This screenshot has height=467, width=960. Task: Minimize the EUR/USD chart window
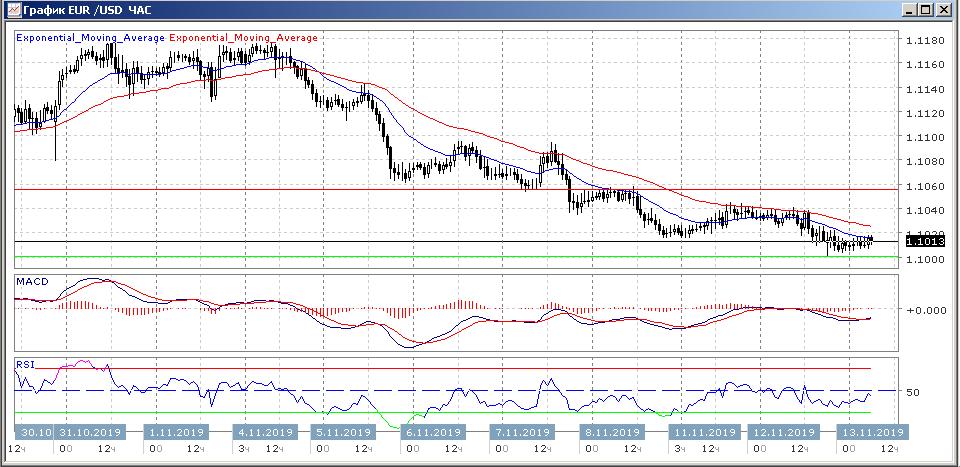[908, 10]
